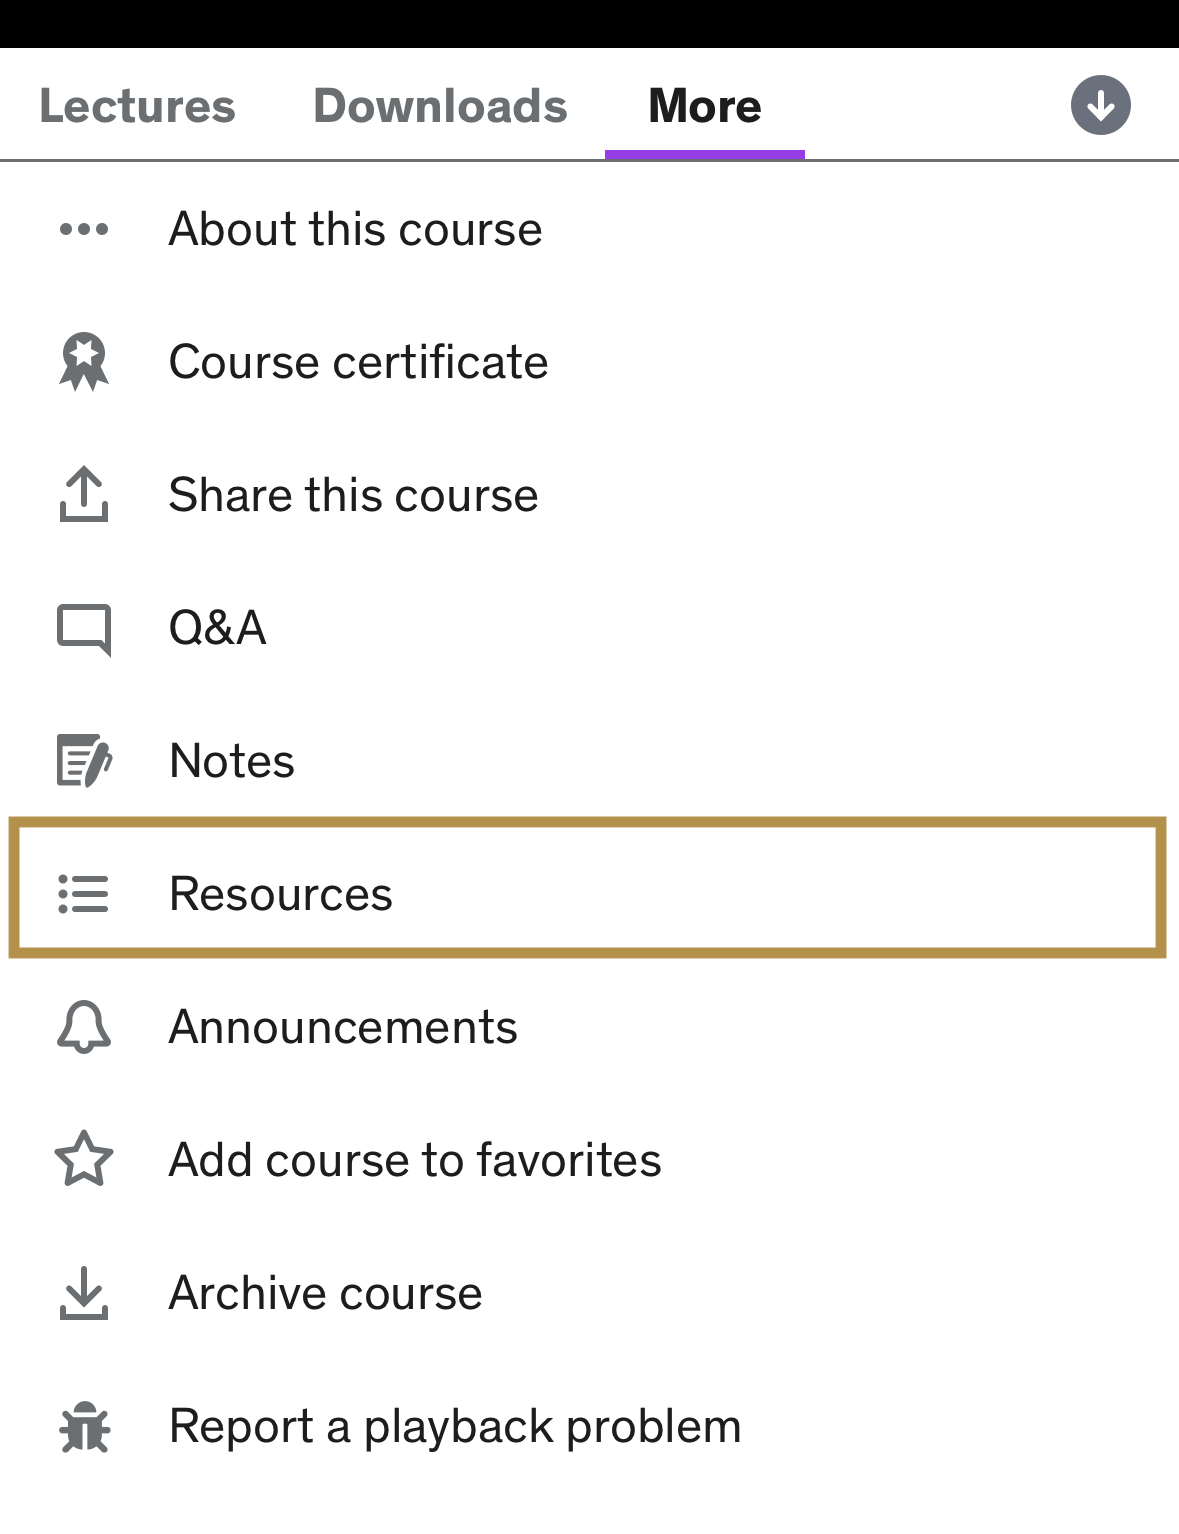The height and width of the screenshot is (1534, 1179).
Task: Tap the favorites star icon
Action: pos(84,1160)
